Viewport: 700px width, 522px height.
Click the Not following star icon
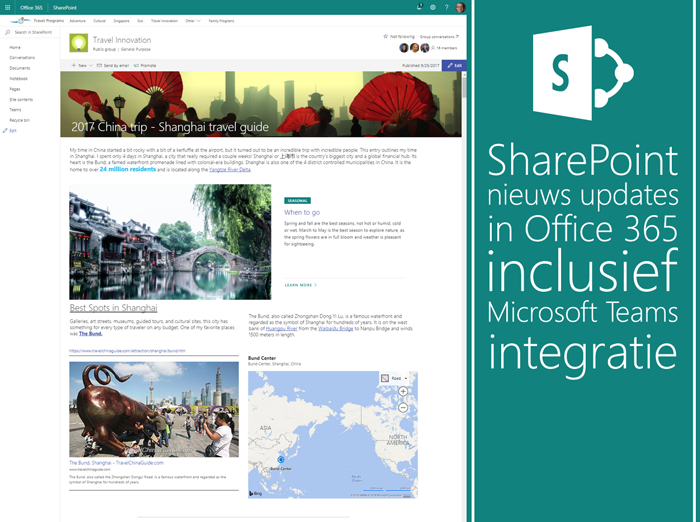385,36
